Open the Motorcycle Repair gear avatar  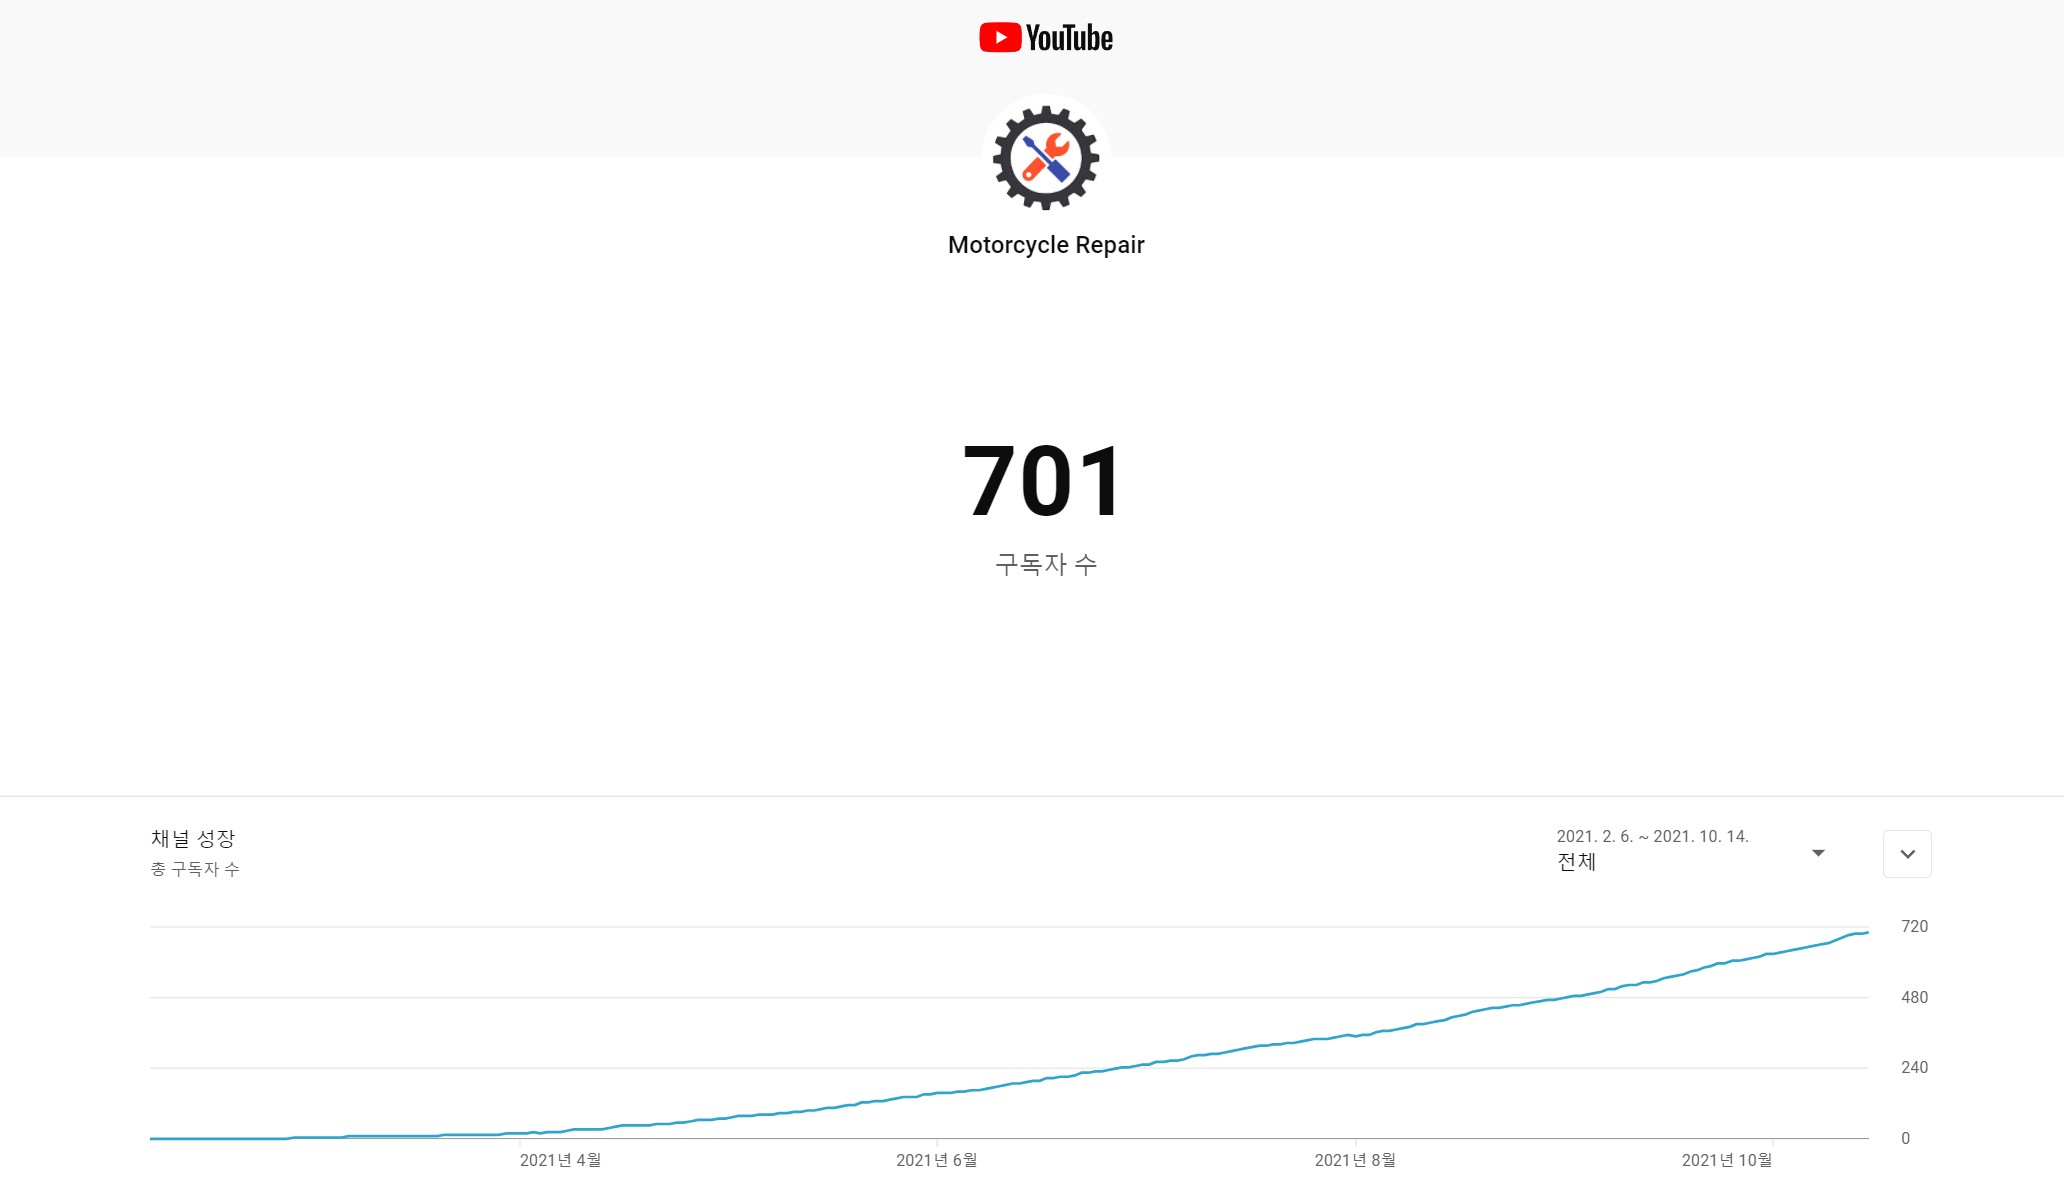pyautogui.click(x=1046, y=158)
